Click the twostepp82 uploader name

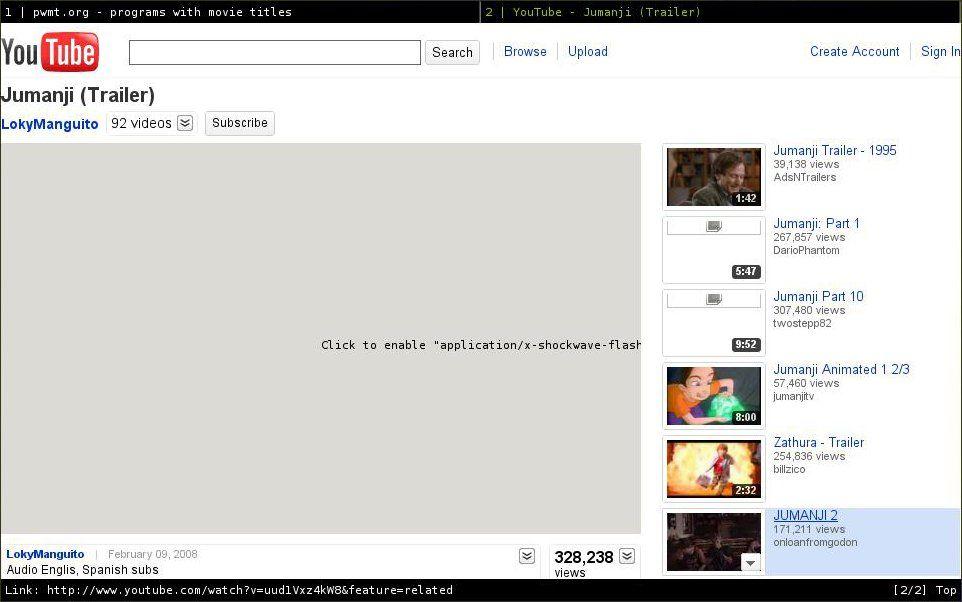click(x=802, y=323)
